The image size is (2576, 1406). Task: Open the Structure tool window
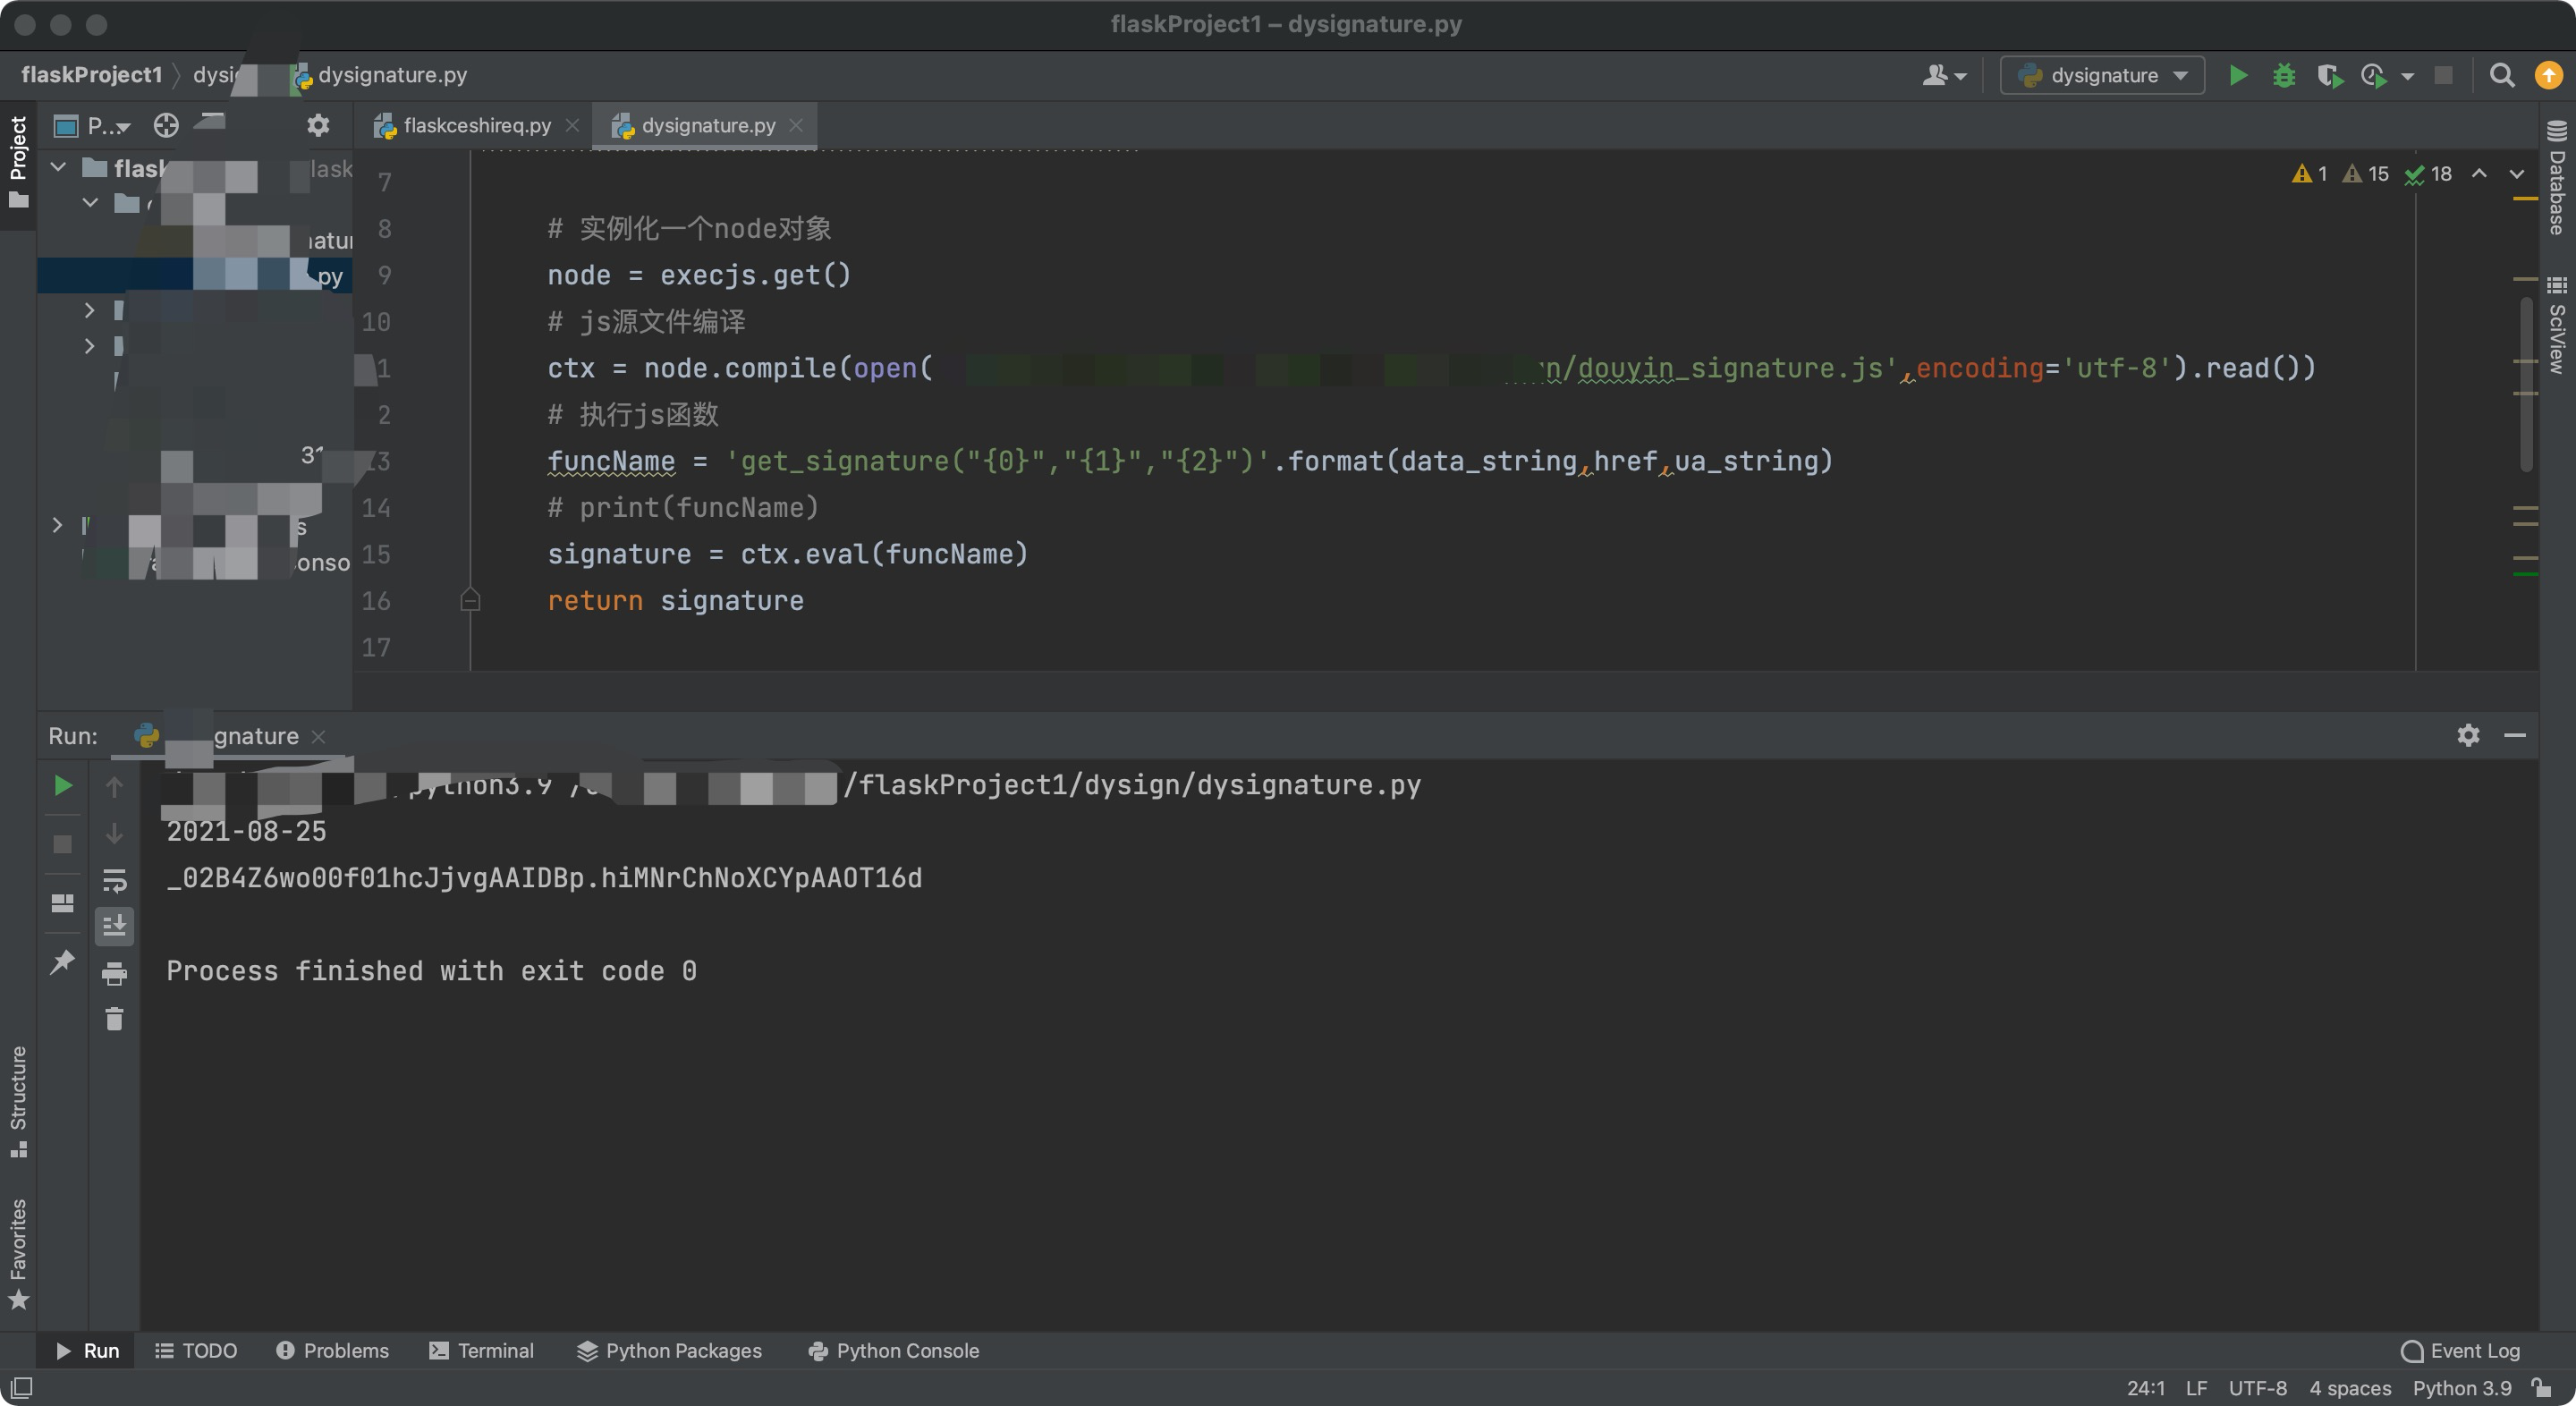18,1101
